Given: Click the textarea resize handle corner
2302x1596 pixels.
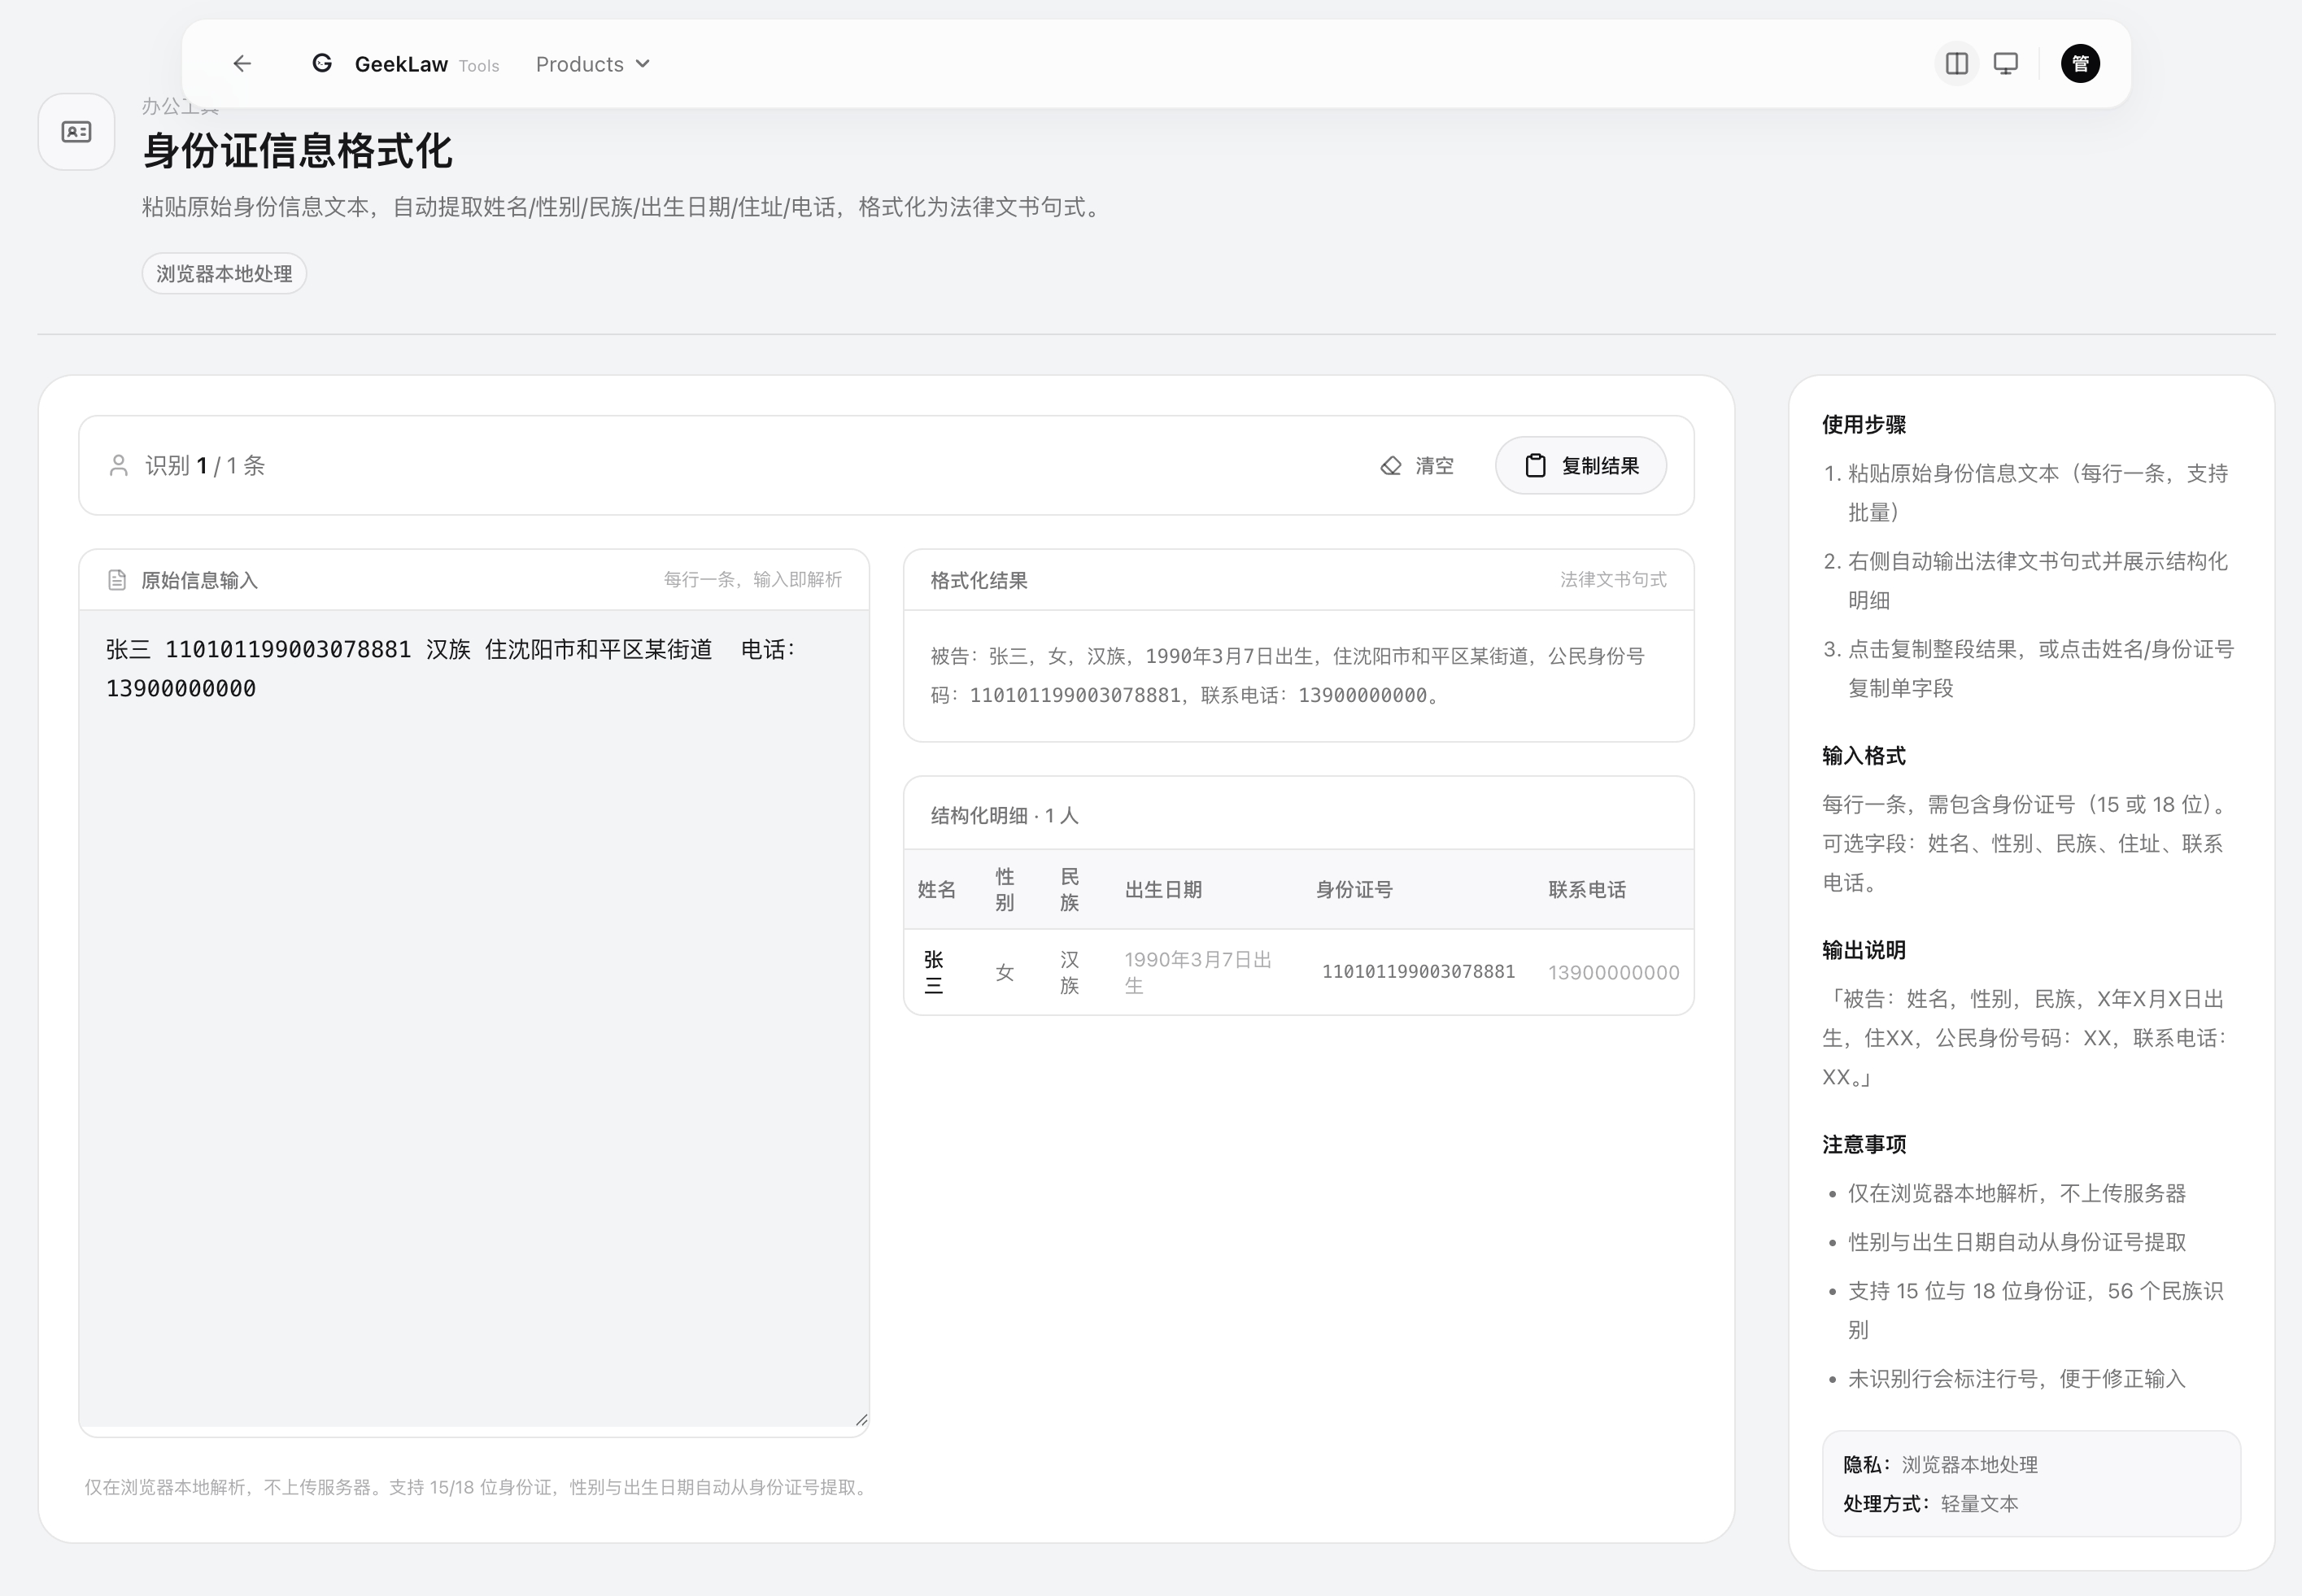Looking at the screenshot, I should [861, 1419].
